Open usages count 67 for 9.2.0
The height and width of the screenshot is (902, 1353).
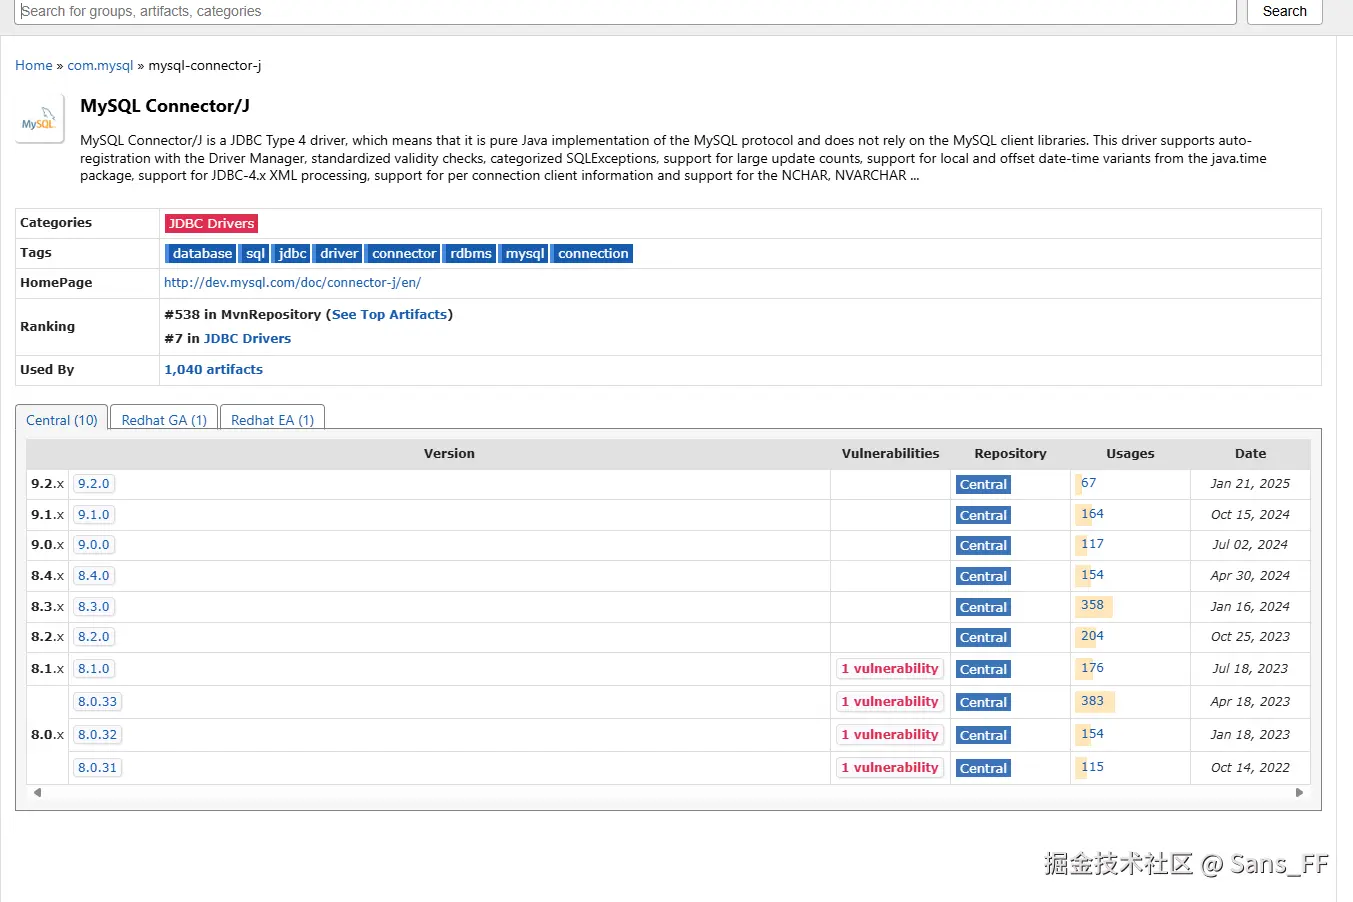pos(1088,483)
